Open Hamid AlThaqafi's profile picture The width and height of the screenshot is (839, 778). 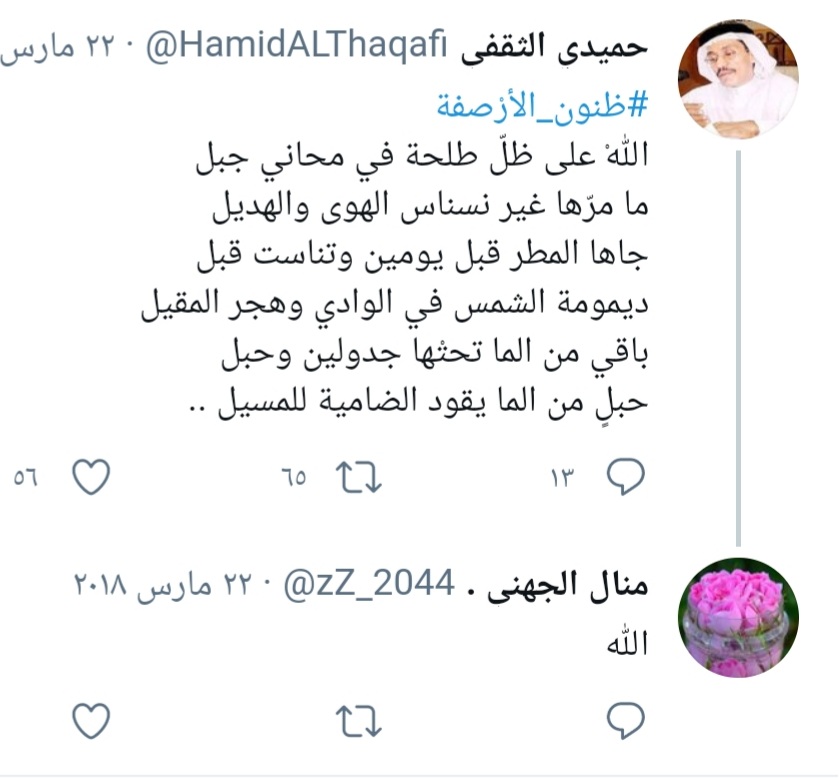pos(738,79)
